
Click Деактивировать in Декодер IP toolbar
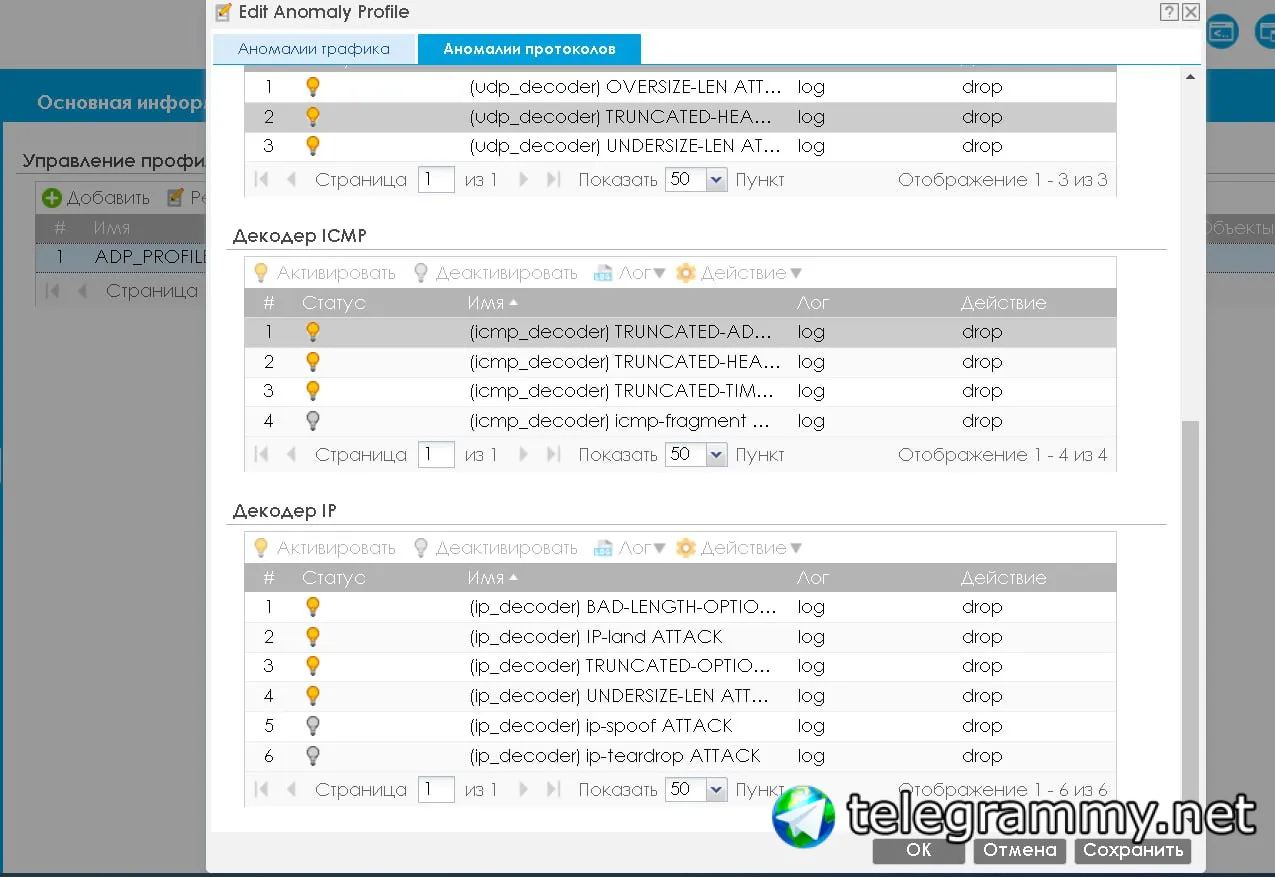[x=495, y=548]
